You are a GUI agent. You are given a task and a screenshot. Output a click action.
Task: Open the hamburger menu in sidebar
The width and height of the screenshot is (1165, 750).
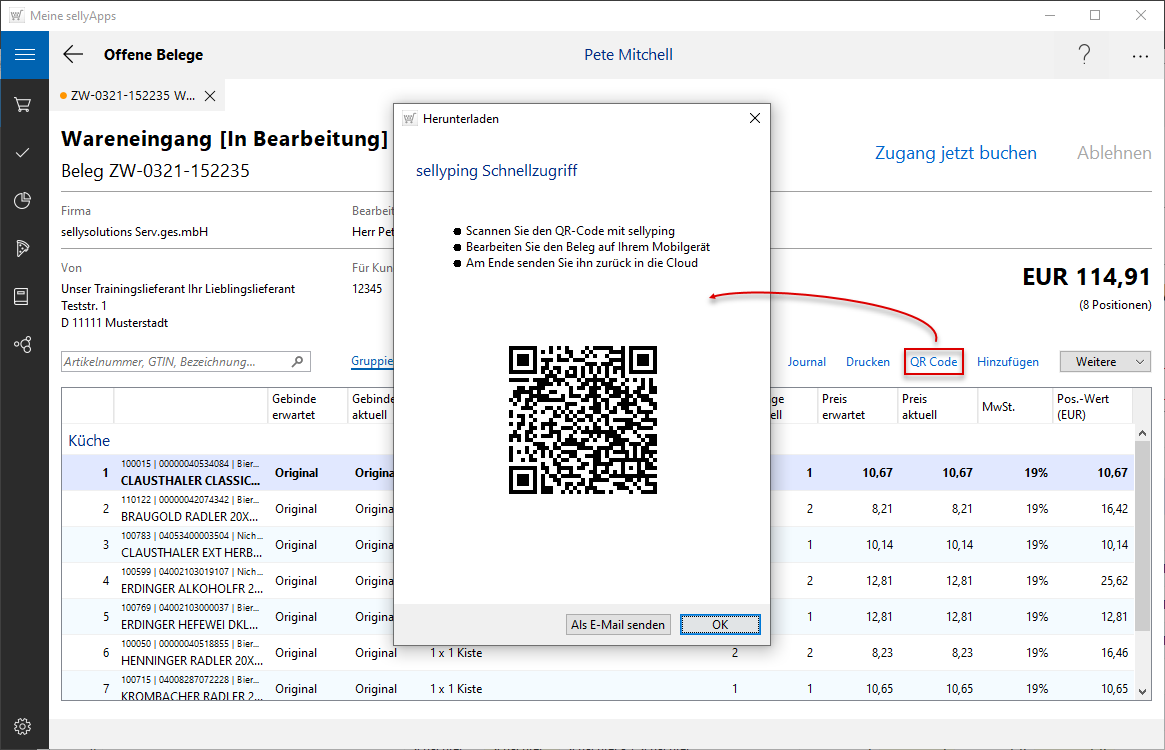coord(25,55)
